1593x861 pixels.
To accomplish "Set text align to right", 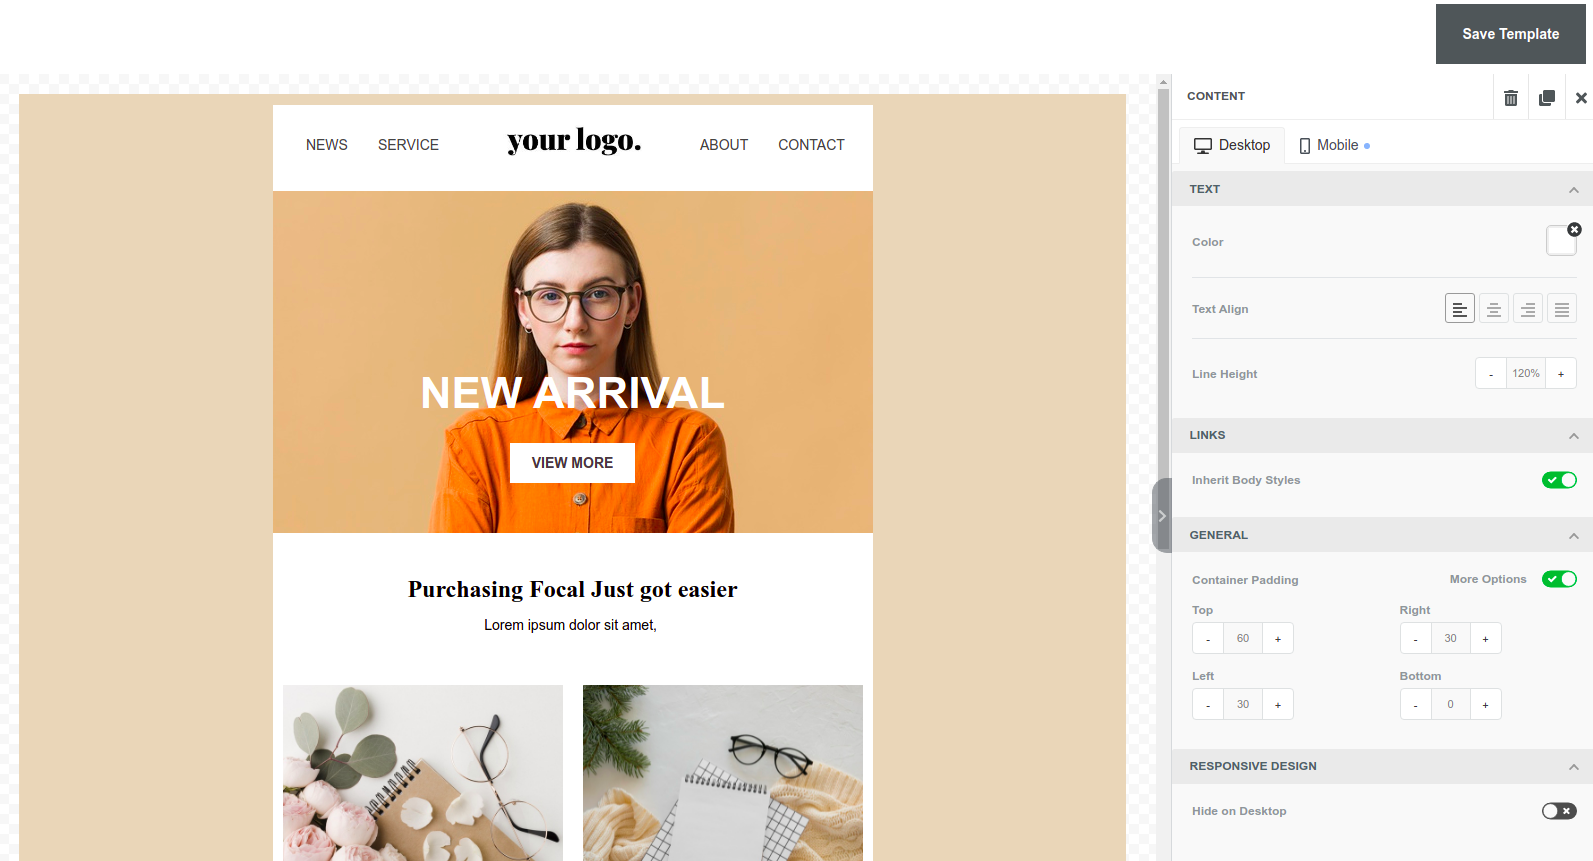I will [x=1528, y=309].
